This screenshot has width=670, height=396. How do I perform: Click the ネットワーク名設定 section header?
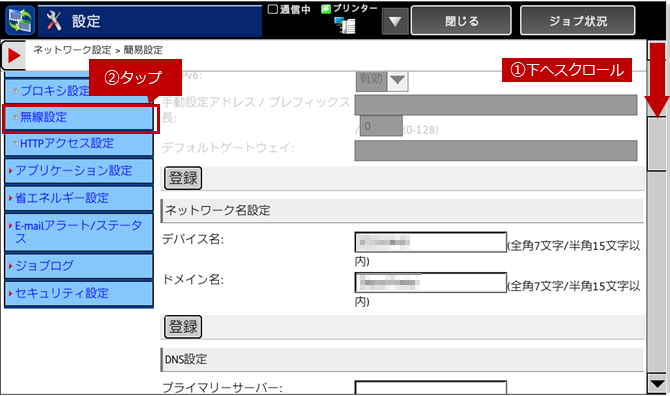(402, 211)
